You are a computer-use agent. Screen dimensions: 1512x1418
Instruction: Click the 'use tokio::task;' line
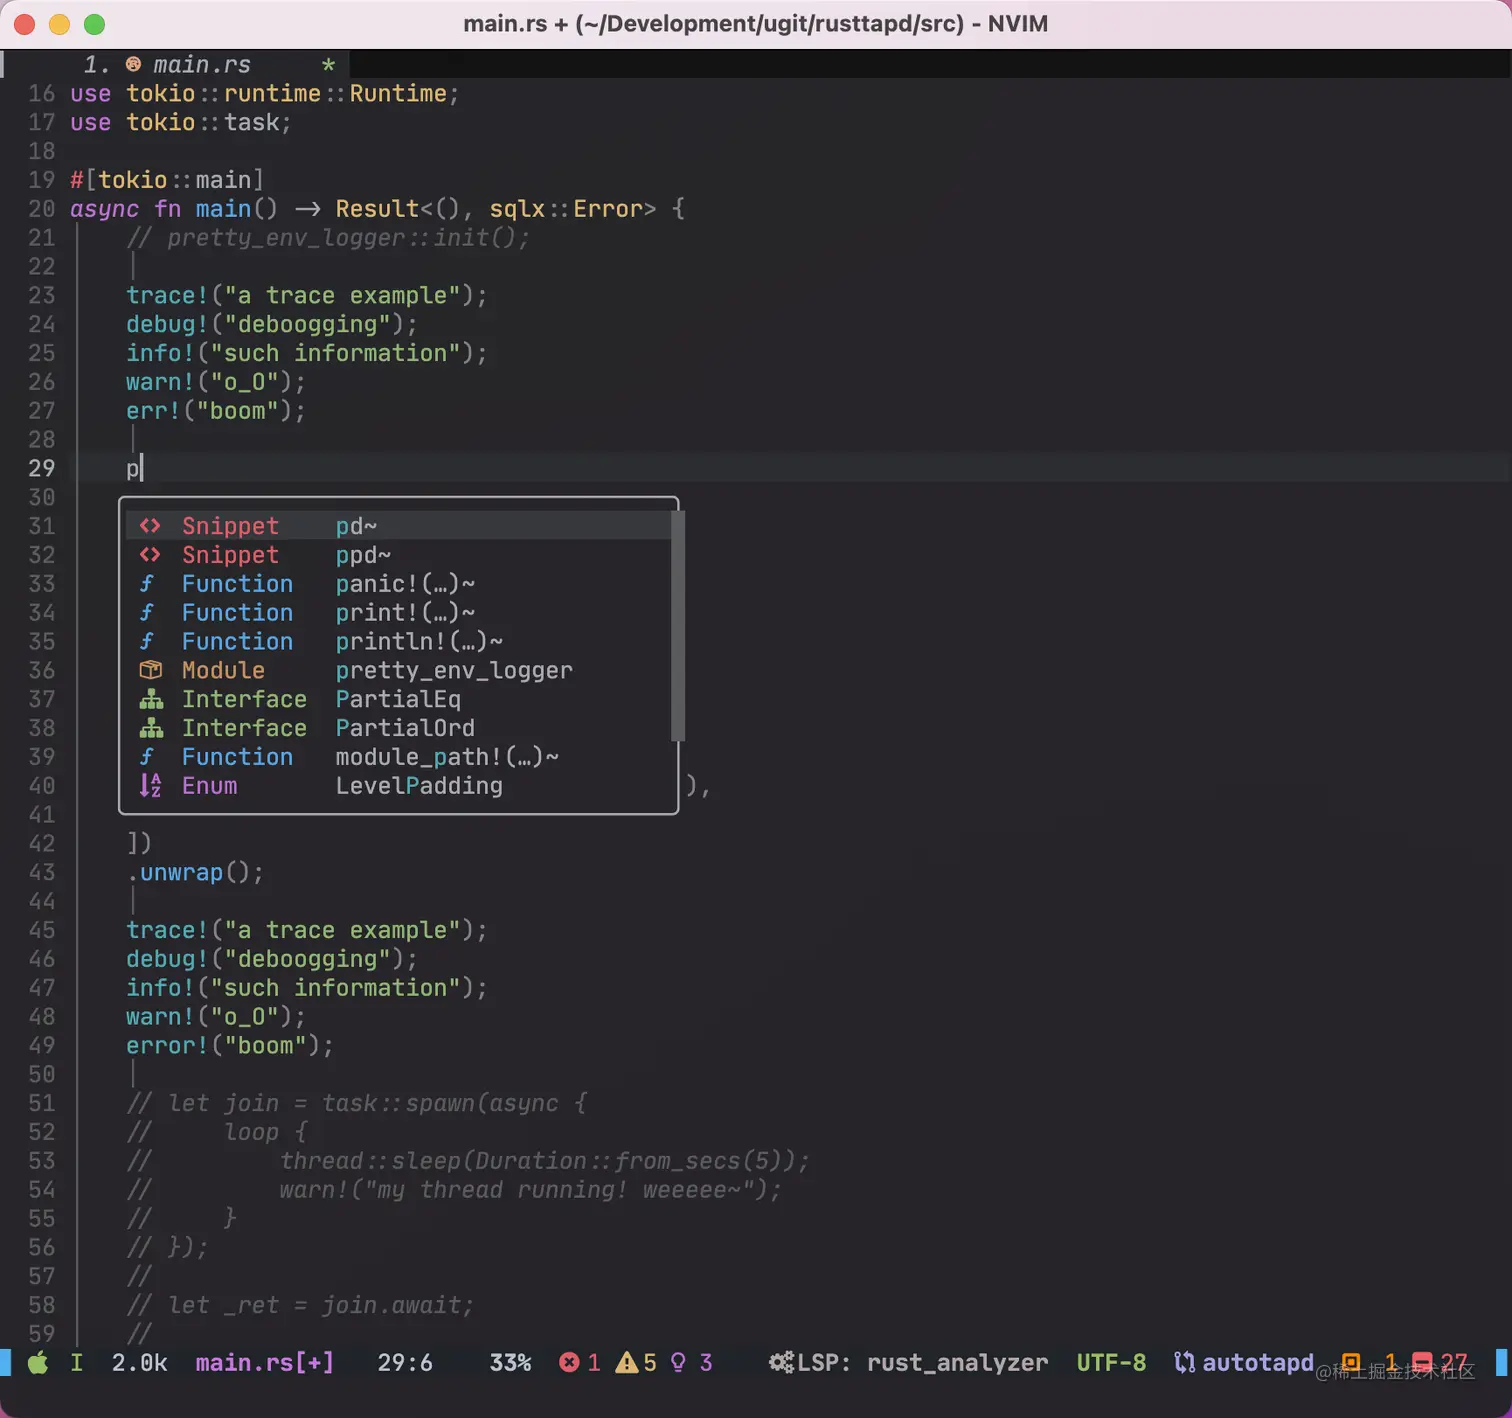180,123
